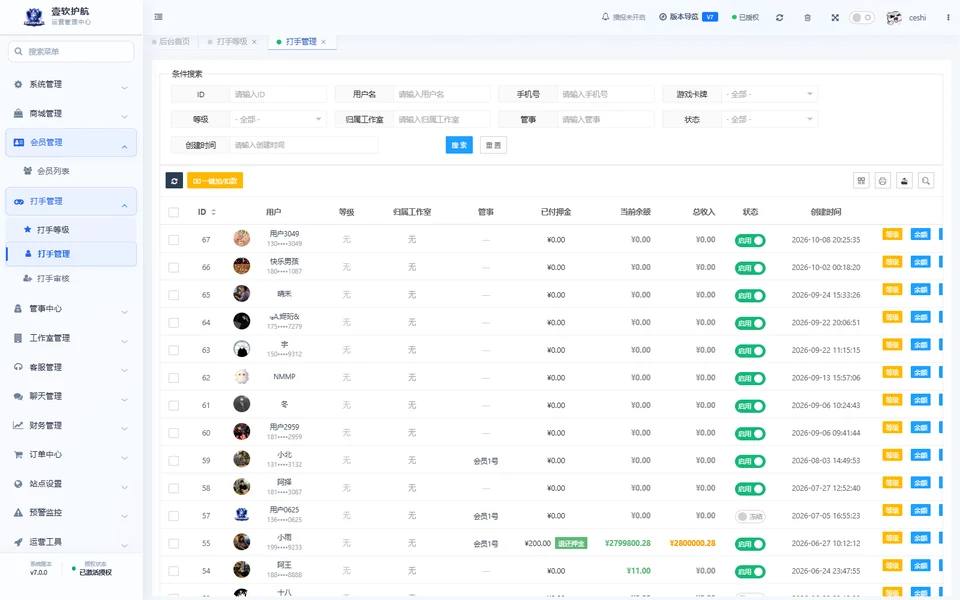The height and width of the screenshot is (600, 960).
Task: Collapse 会员管理 menu
Action: click(72, 143)
